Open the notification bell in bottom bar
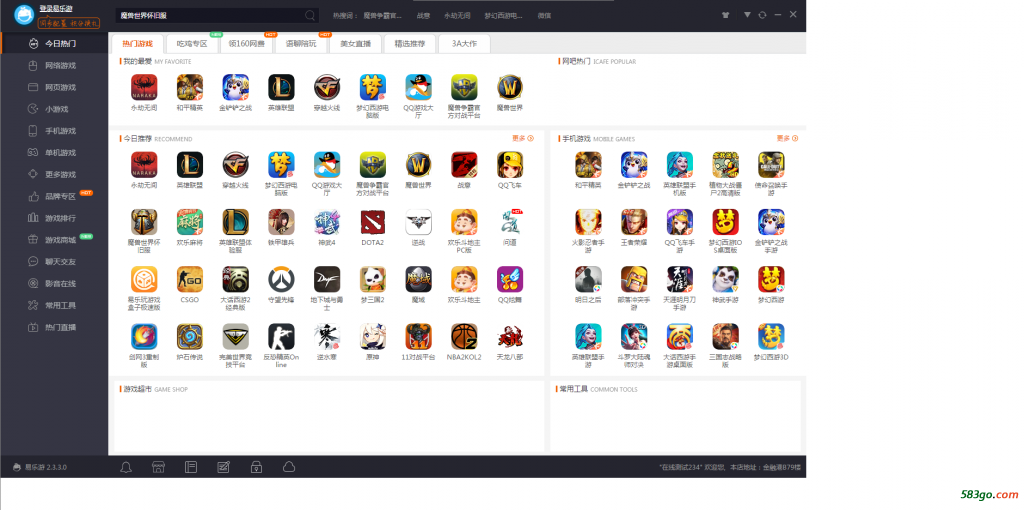1024x510 pixels. coord(126,467)
